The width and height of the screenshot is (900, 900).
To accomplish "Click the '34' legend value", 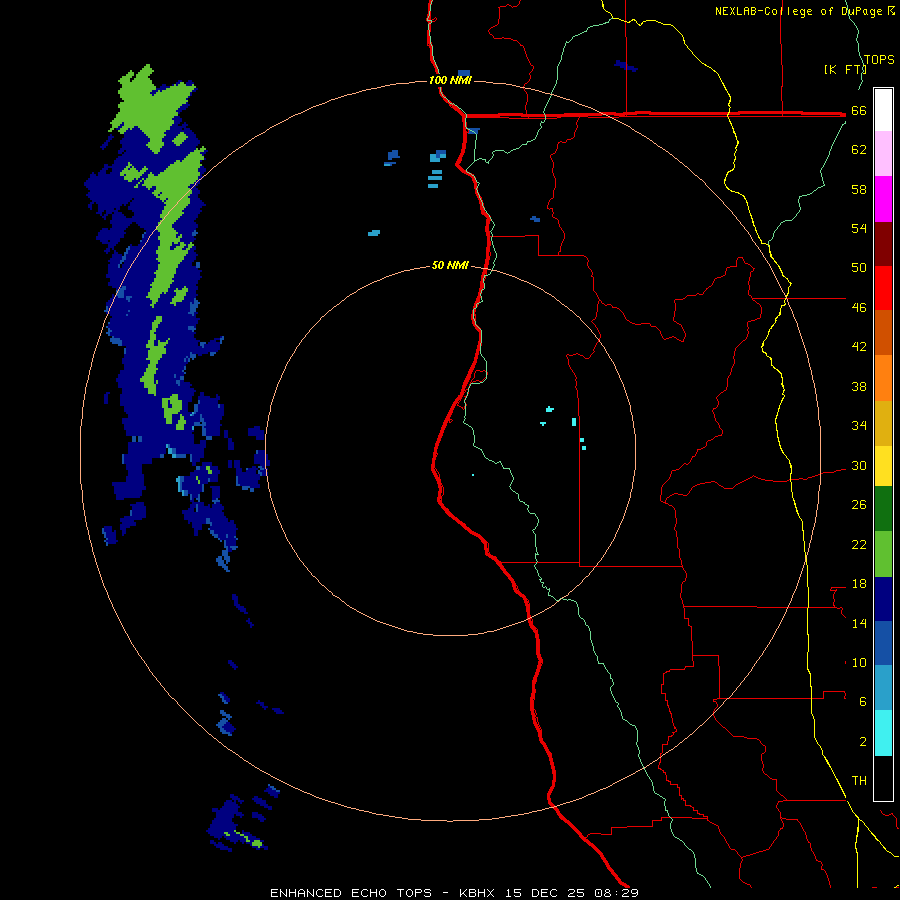I will 859,426.
